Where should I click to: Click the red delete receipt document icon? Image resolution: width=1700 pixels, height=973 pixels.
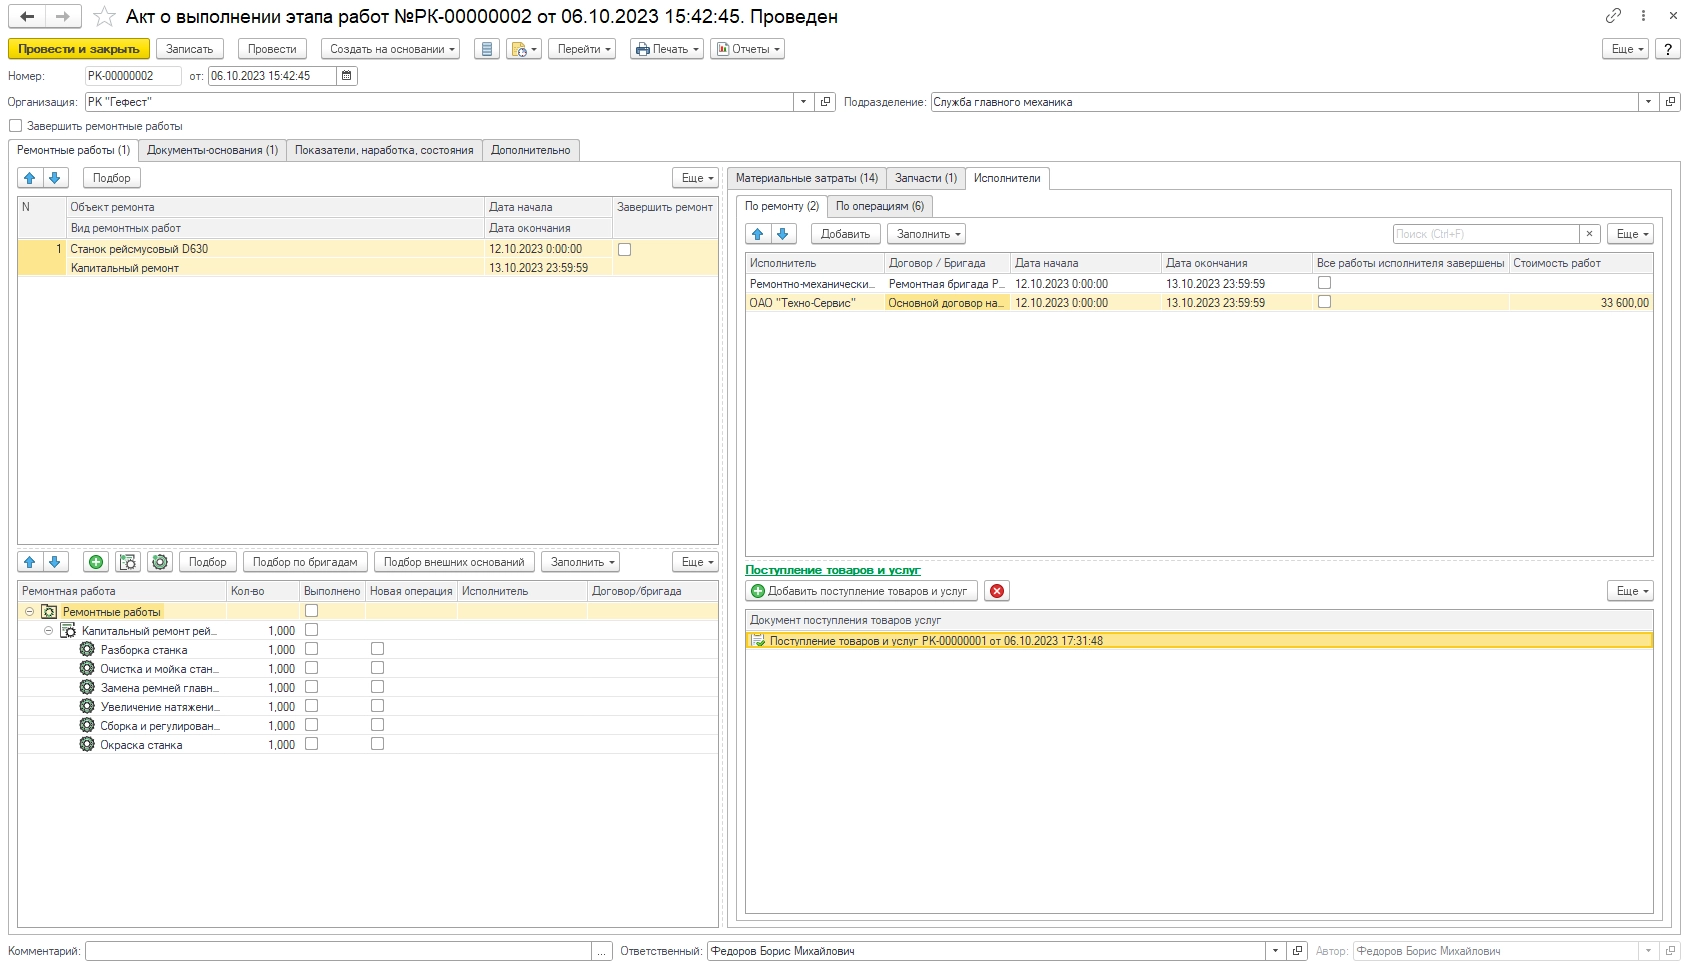(996, 591)
